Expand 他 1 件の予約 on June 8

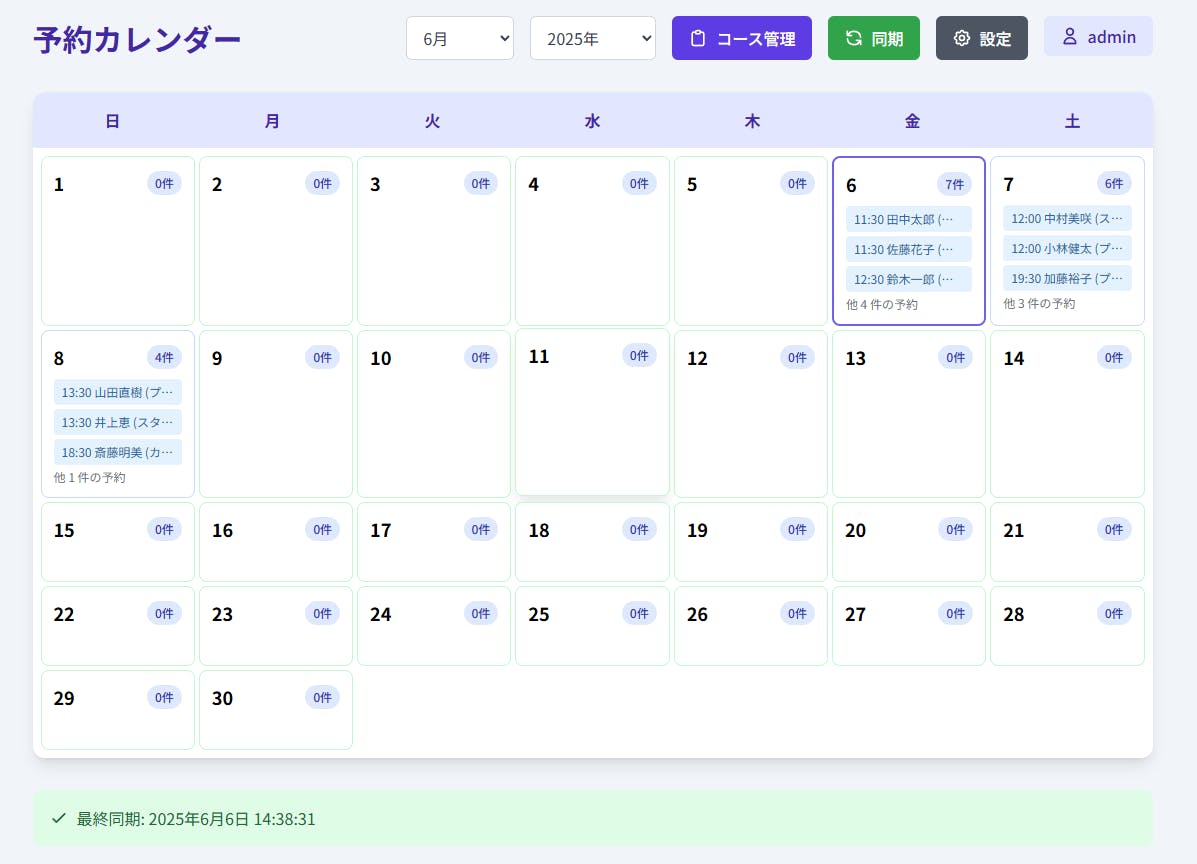pyautogui.click(x=89, y=477)
